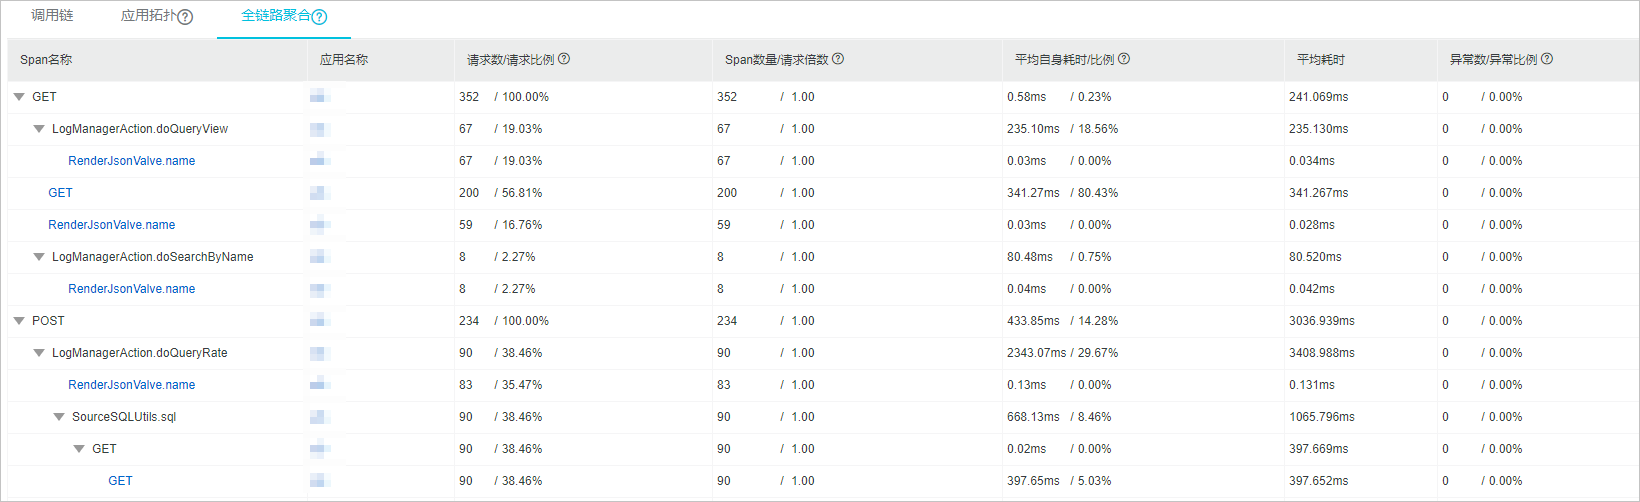Collapse the GET row under SourceSQLUtils.sql
This screenshot has height=502, width=1640.
click(79, 449)
